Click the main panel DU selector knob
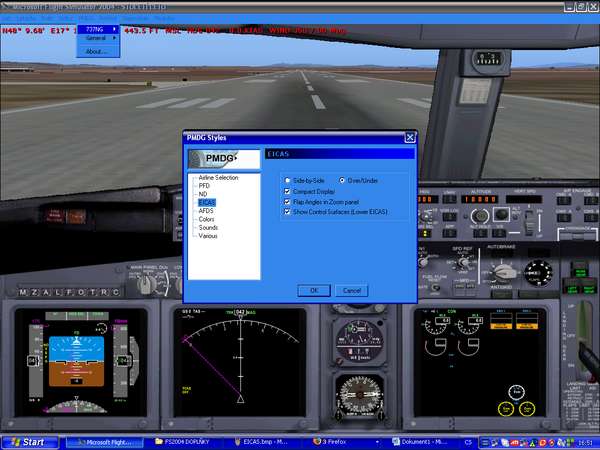This screenshot has width=600, height=450. click(147, 284)
